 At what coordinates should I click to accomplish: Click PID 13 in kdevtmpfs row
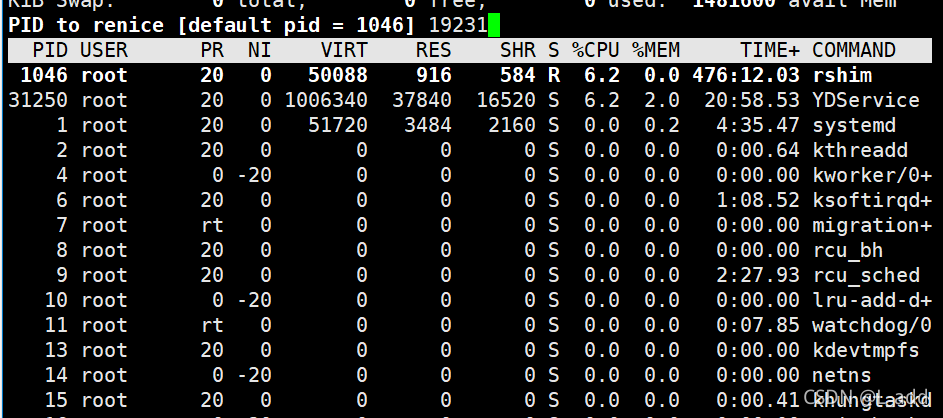coord(56,351)
